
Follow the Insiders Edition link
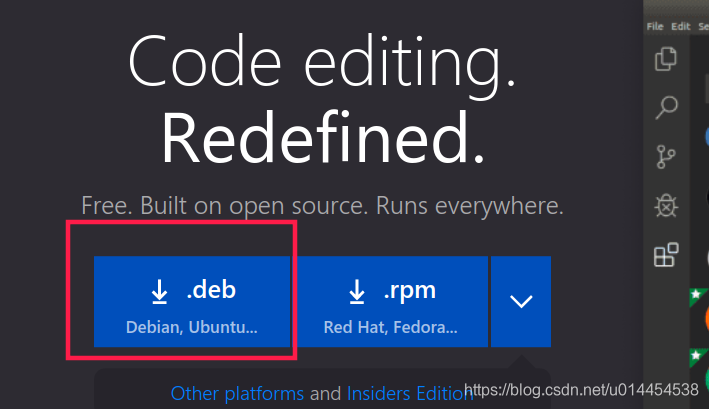pyautogui.click(x=410, y=394)
